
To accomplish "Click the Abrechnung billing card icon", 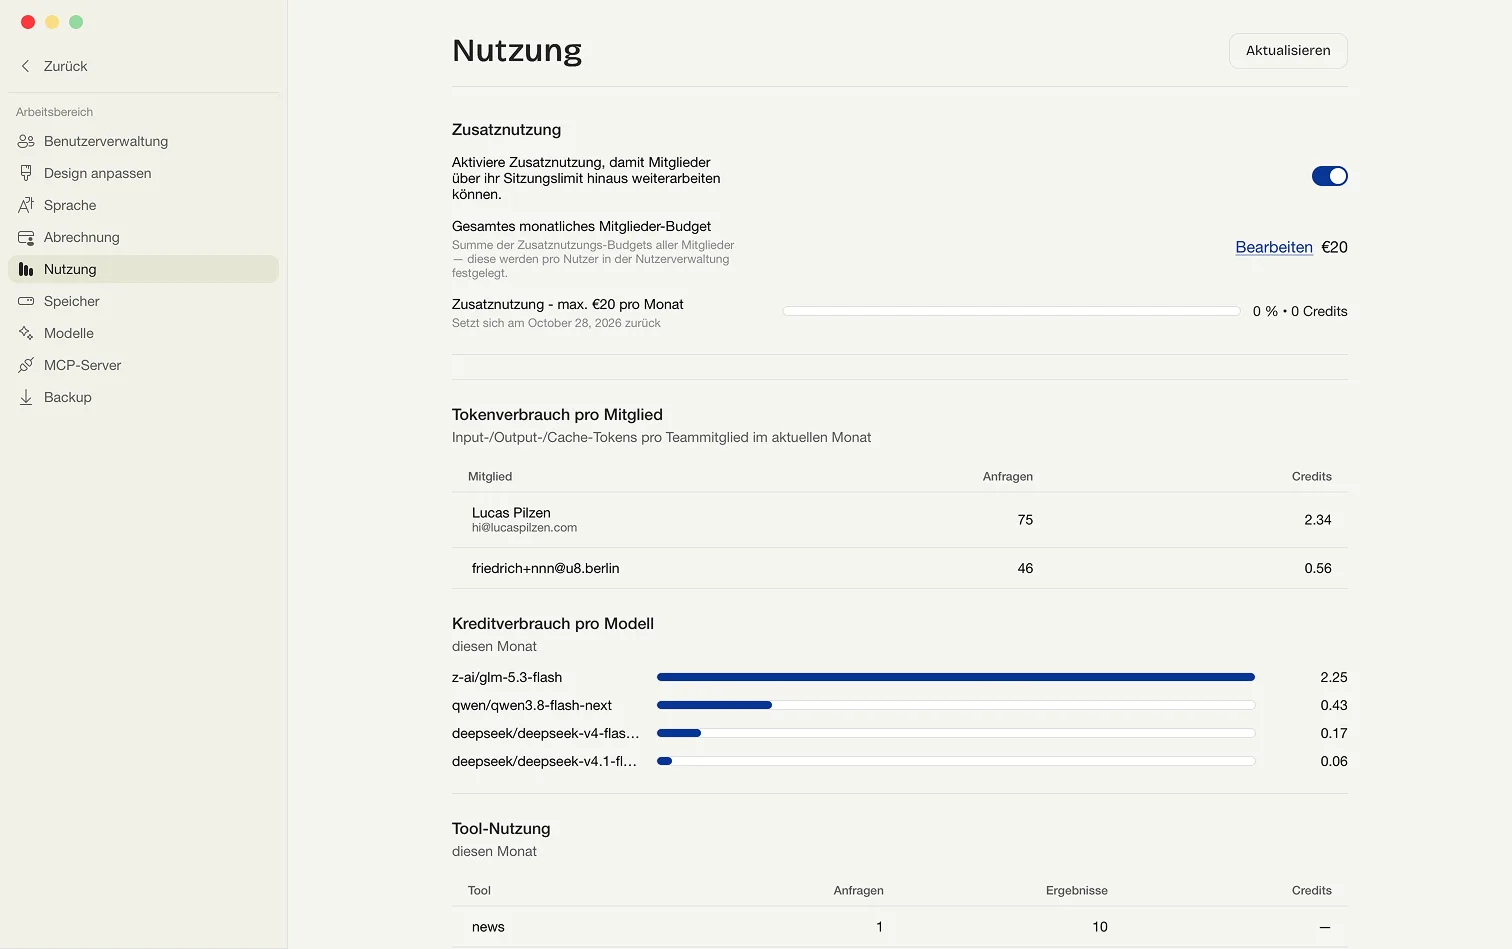I will (x=26, y=237).
